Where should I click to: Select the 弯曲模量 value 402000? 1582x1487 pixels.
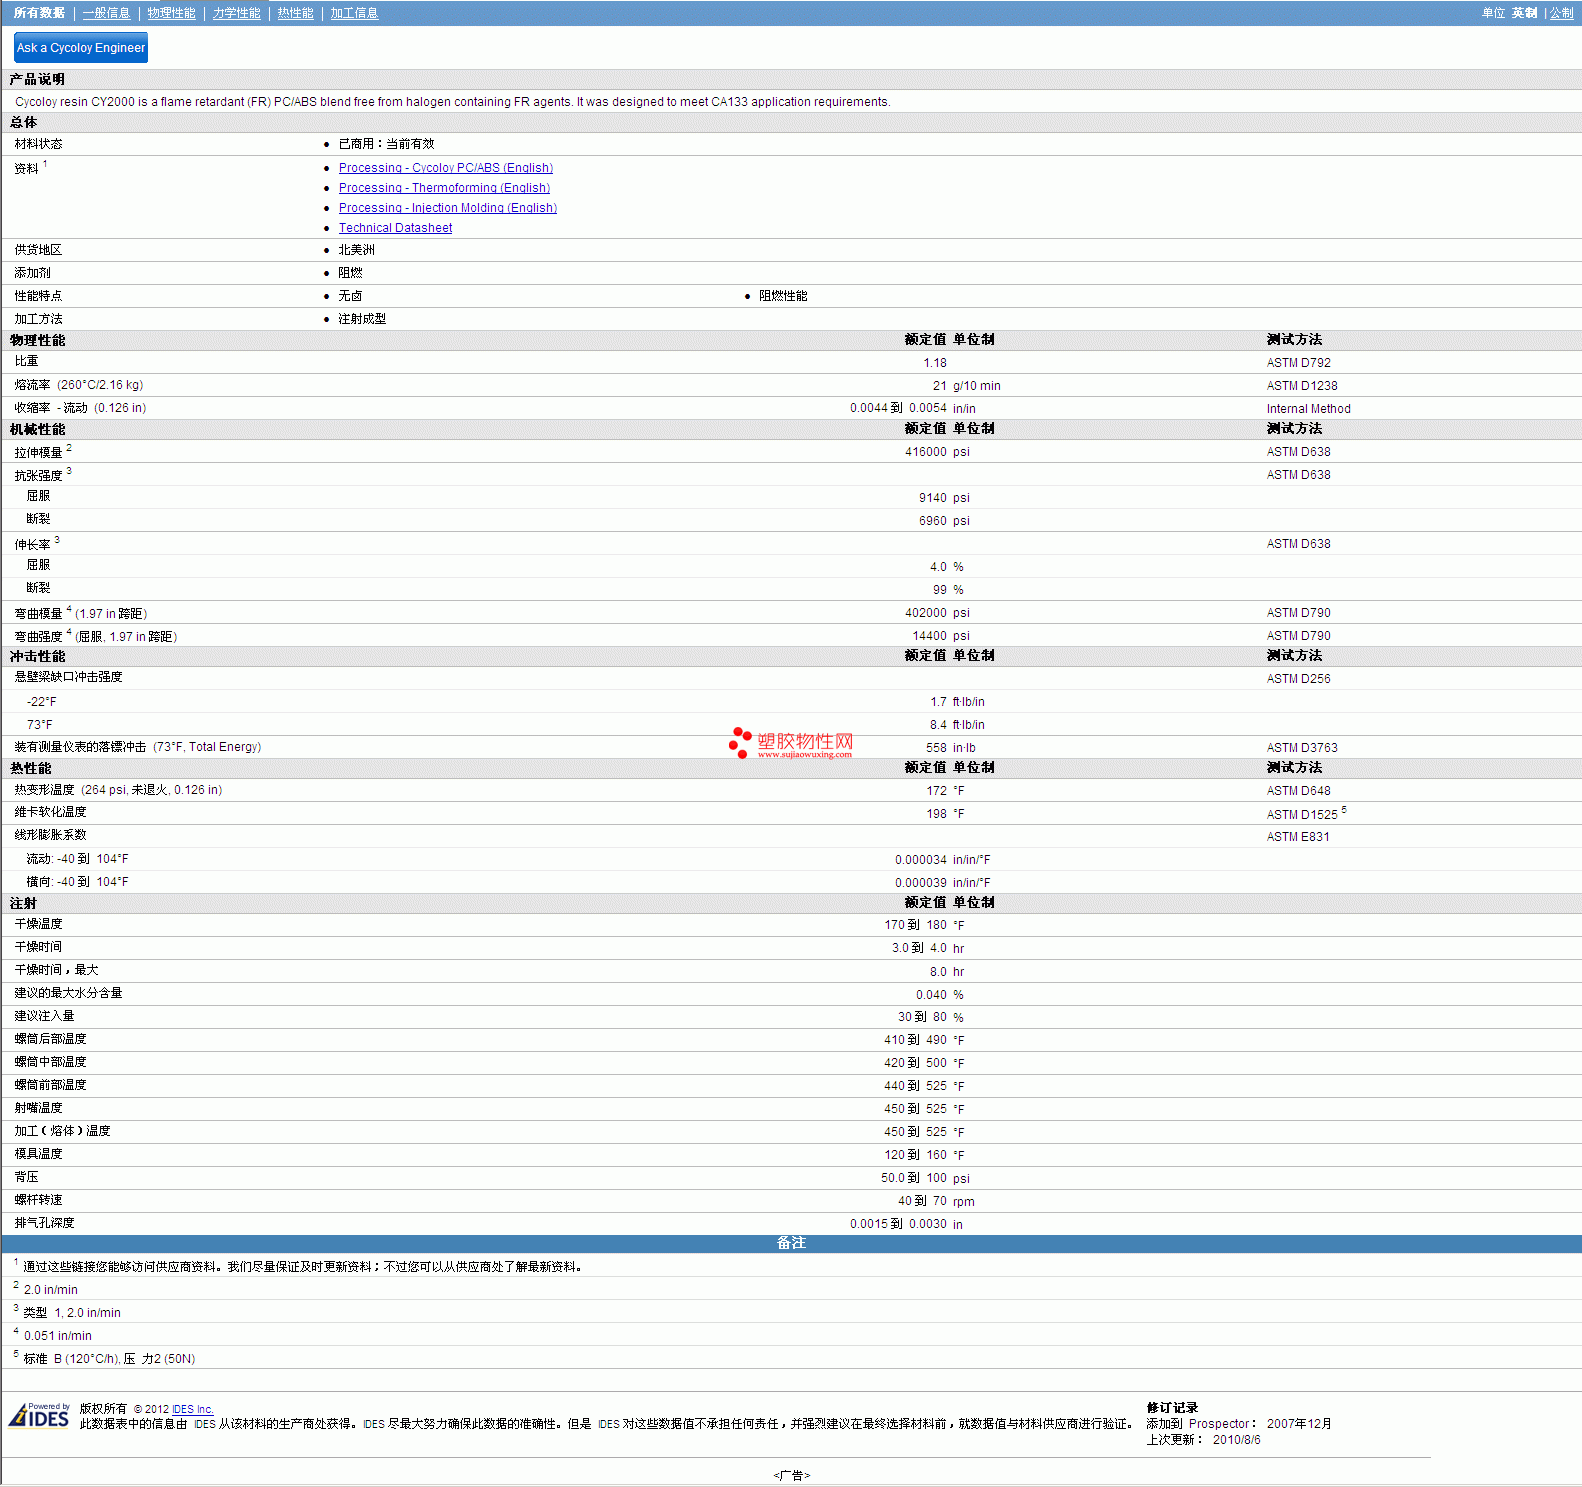[926, 613]
